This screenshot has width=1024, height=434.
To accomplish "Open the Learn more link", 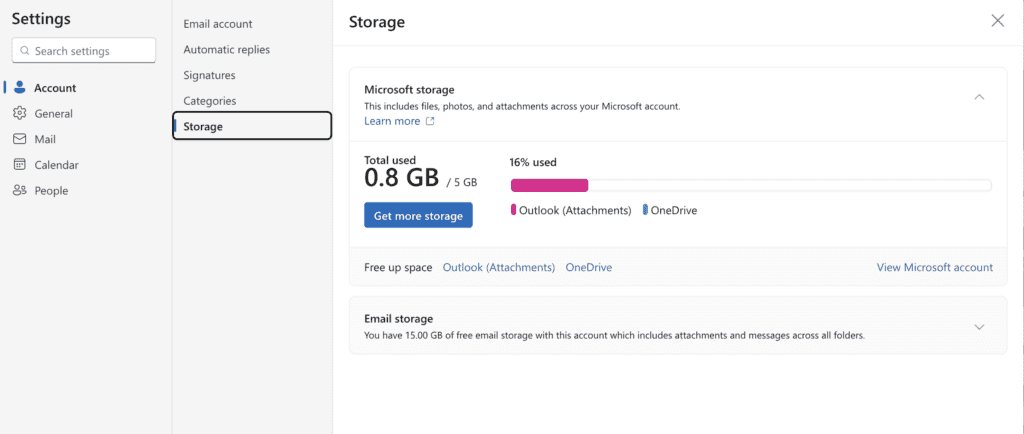I will click(x=392, y=121).
